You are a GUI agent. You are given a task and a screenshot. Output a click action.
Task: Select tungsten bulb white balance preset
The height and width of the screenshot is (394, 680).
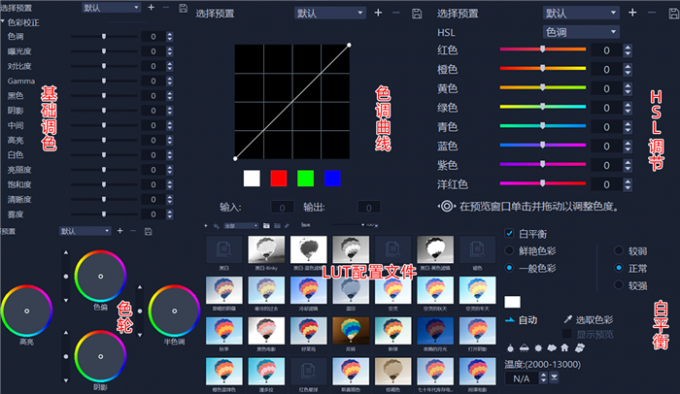pos(510,348)
